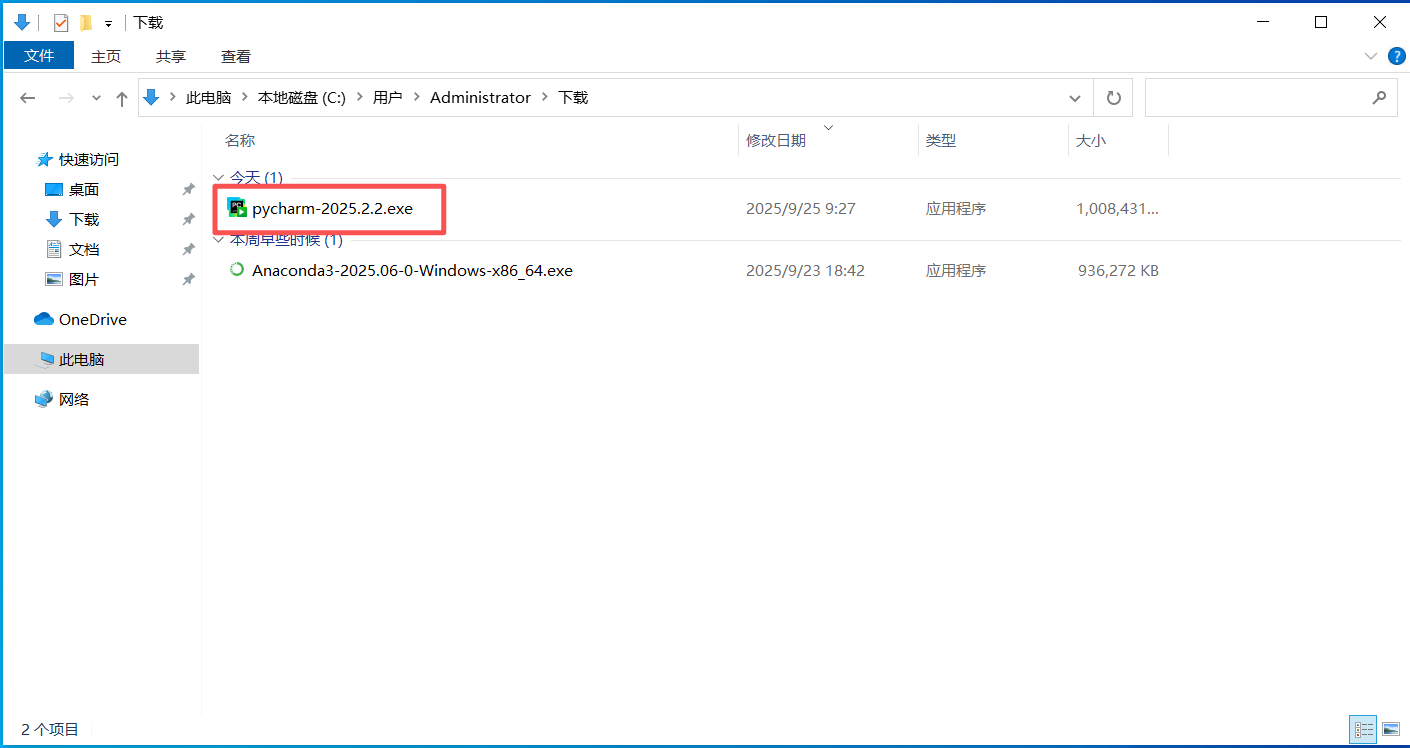Click the Refresh button in address bar
1410x748 pixels.
click(x=1113, y=98)
